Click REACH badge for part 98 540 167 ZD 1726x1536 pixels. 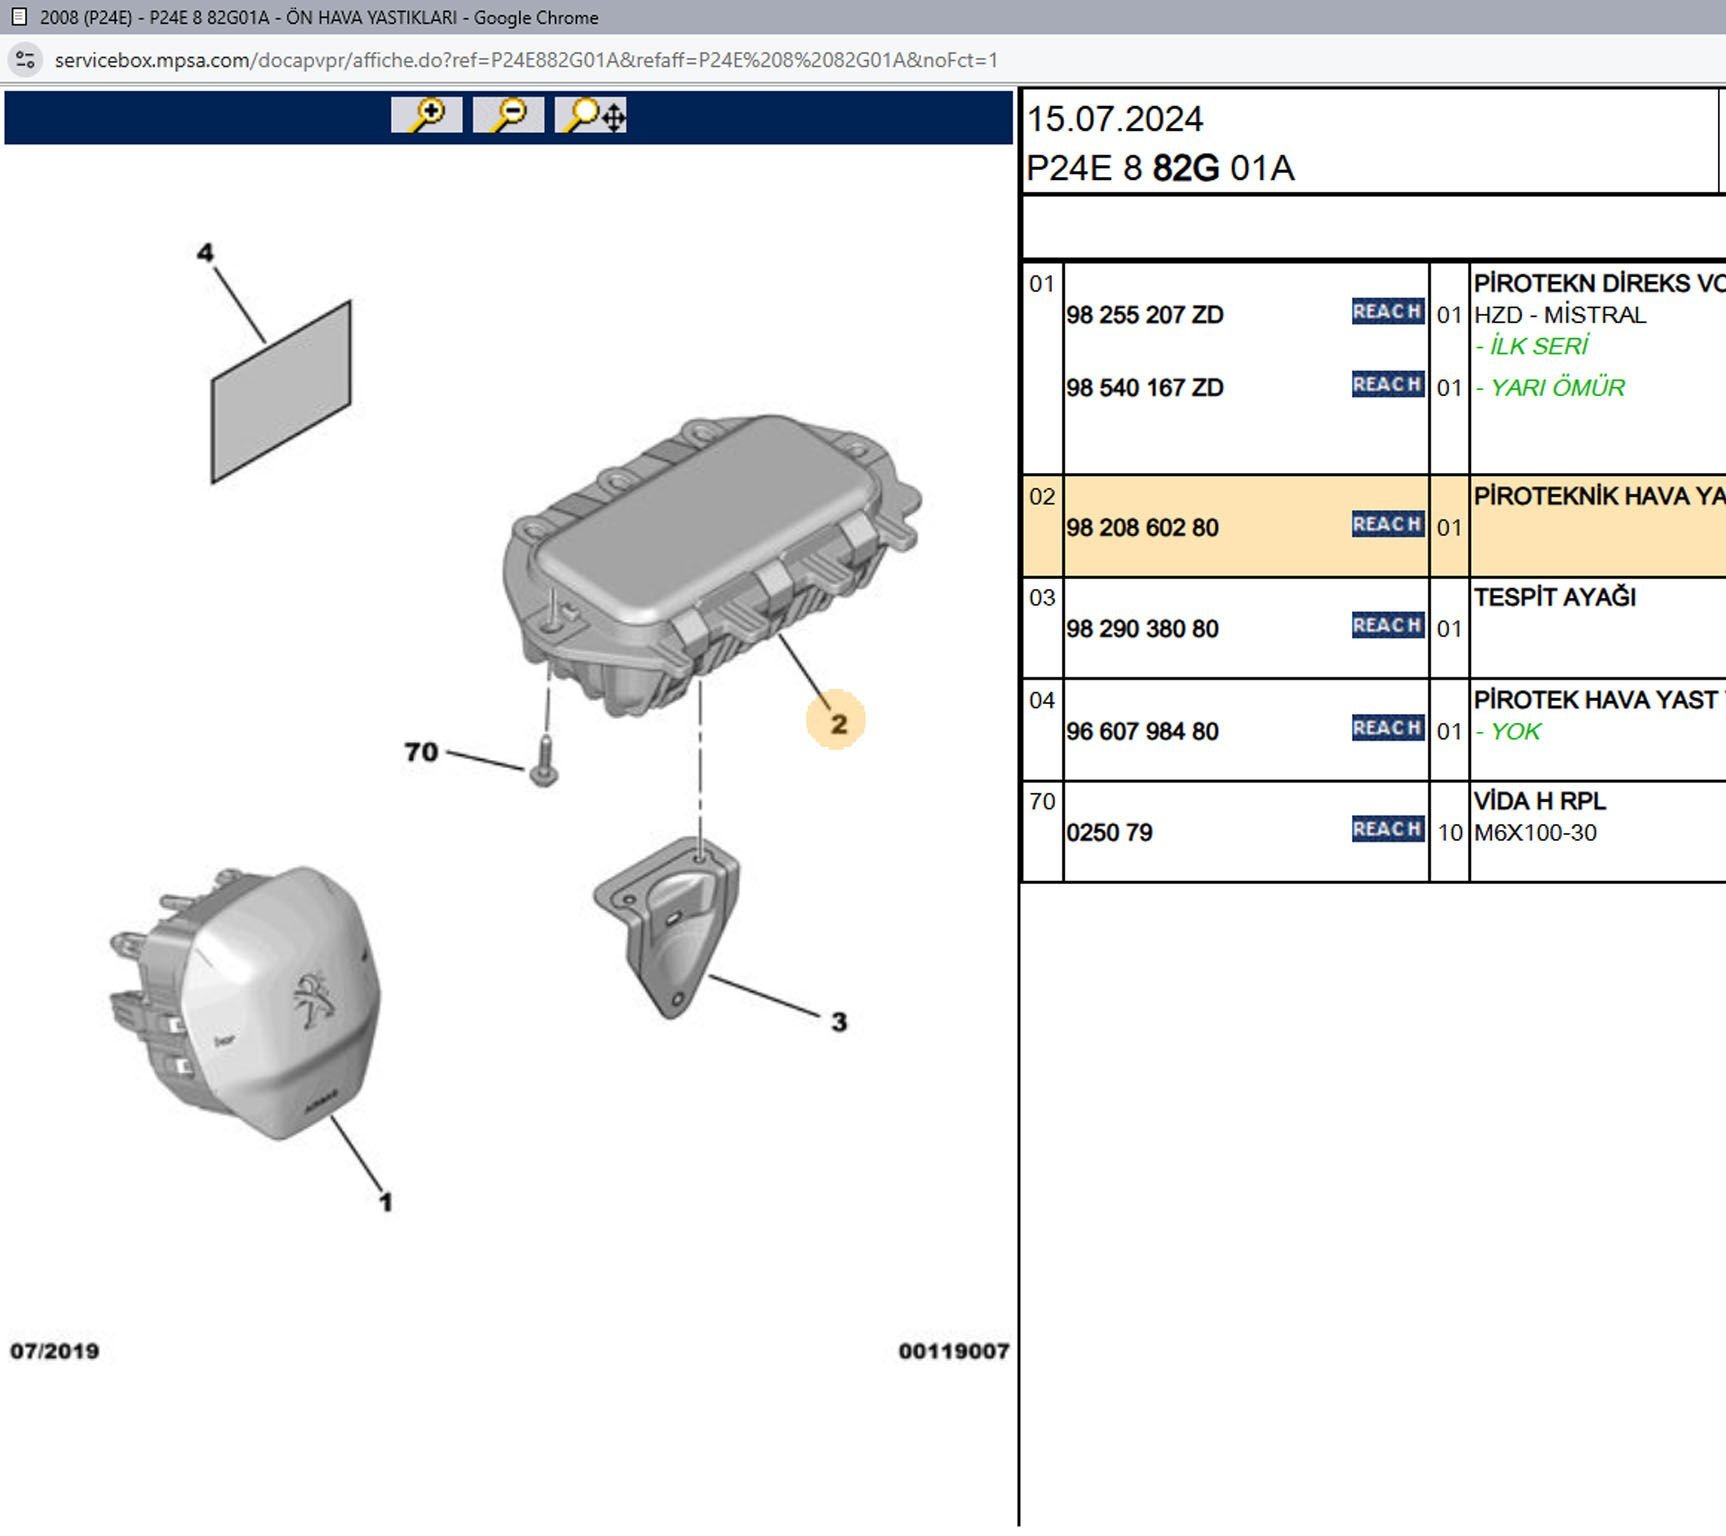click(x=1387, y=385)
